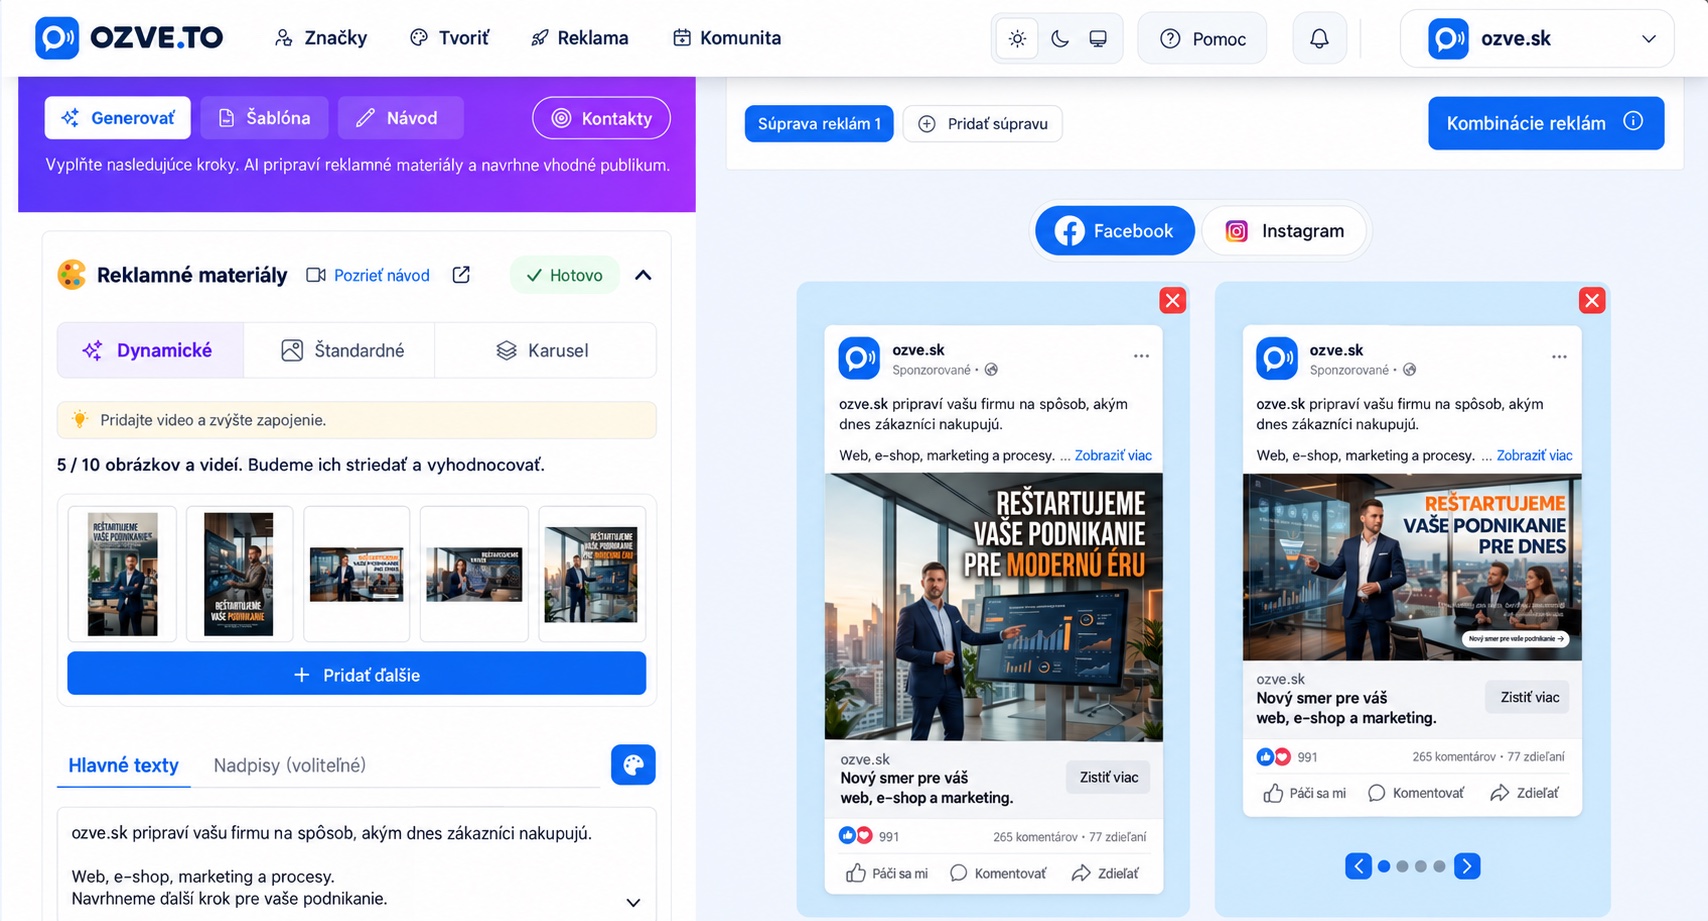Viewport: 1708px width, 921px height.
Task: Remove second ad preview red X
Action: coord(1592,300)
